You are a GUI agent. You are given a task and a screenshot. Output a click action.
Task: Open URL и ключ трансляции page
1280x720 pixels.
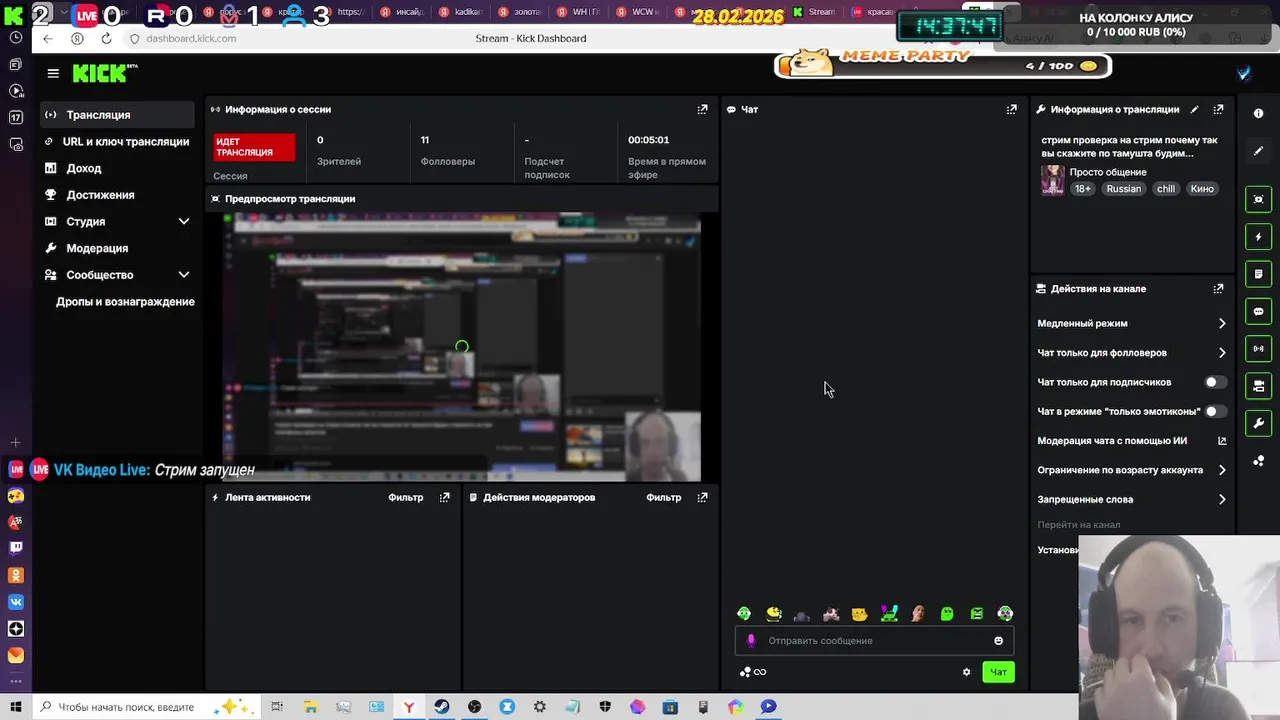118,141
